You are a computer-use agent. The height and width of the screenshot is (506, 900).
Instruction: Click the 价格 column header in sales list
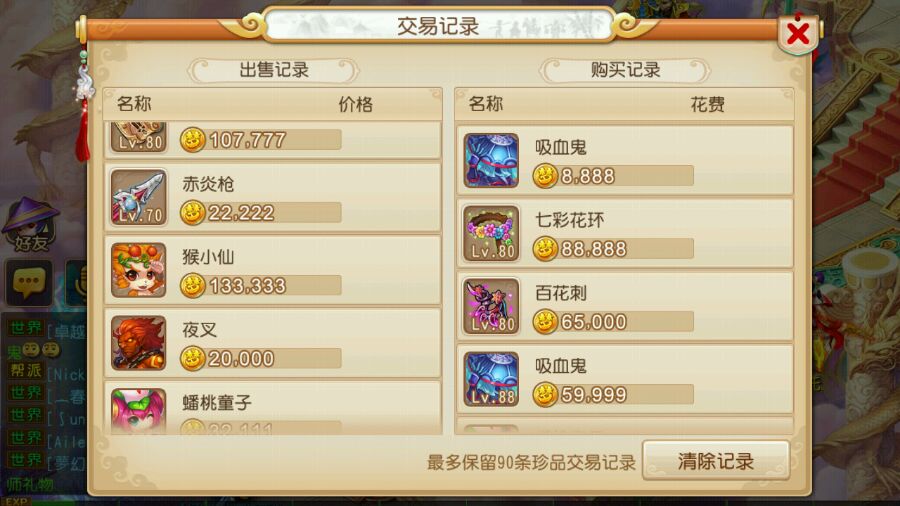(355, 104)
